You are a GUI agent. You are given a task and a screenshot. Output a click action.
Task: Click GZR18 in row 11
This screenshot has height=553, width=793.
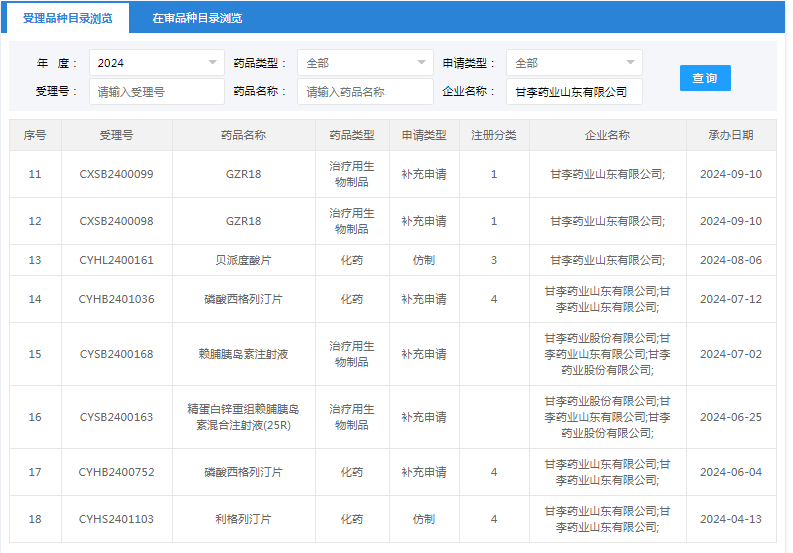pos(243,174)
